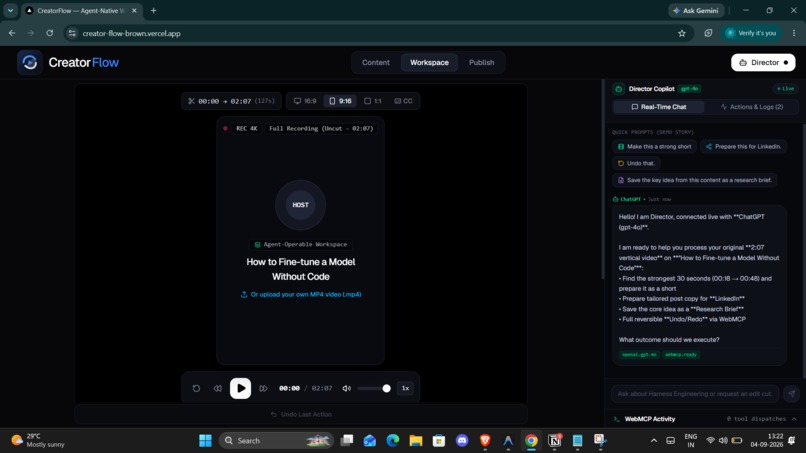Image resolution: width=806 pixels, height=453 pixels.
Task: Click the Full Recording (Uncut - 02:07) label
Action: [x=321, y=129]
